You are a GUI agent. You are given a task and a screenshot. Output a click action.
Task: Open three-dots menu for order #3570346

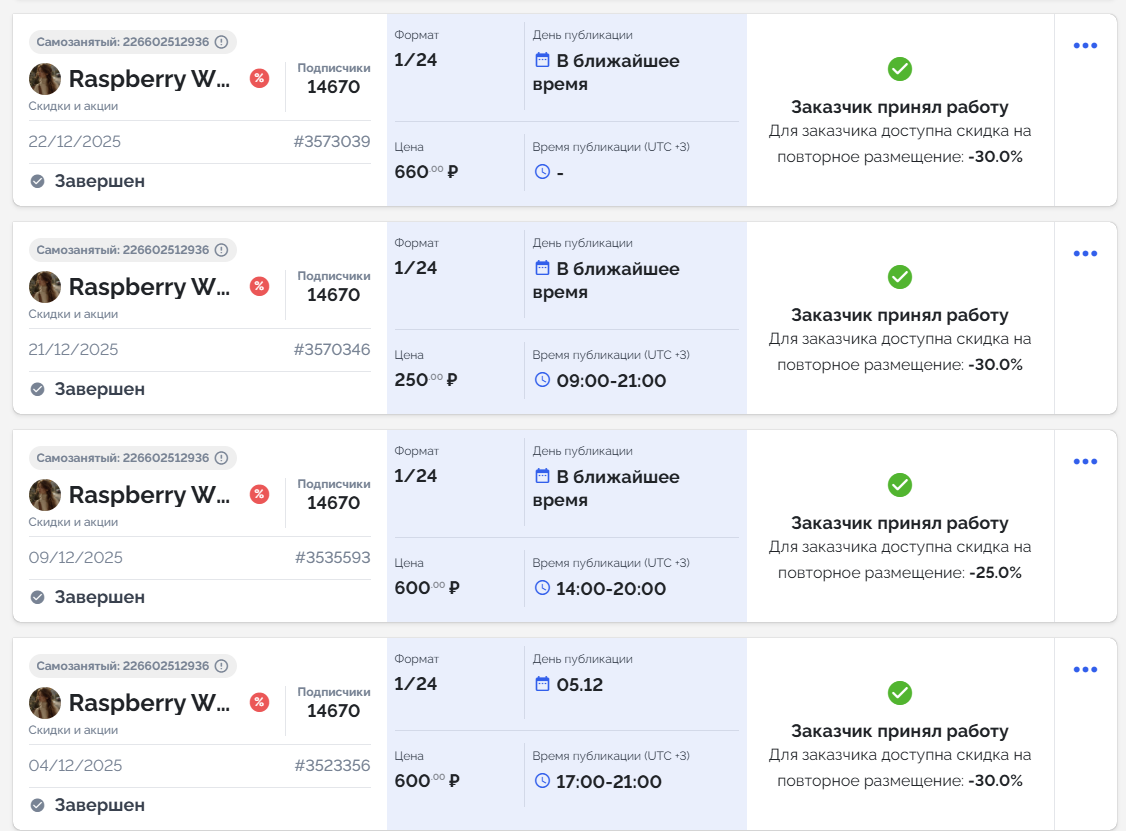1085,253
